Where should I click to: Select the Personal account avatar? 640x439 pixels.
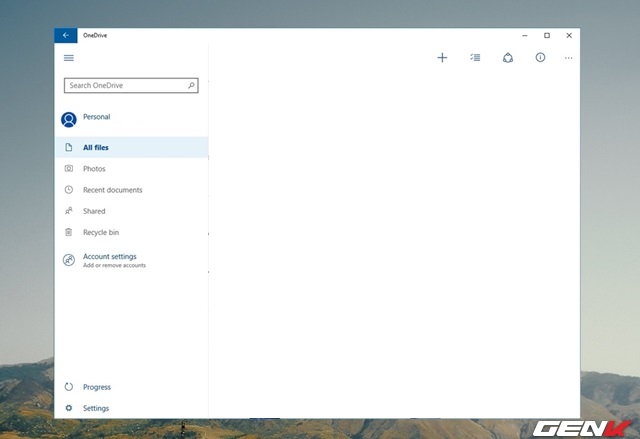(69, 119)
